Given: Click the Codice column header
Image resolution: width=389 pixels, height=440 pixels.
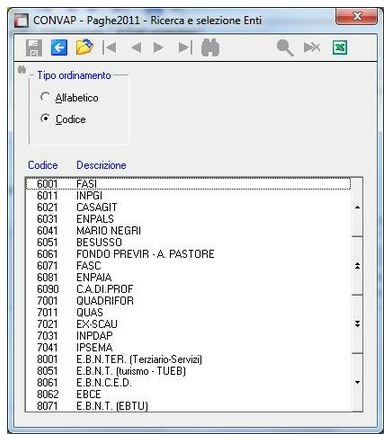Looking at the screenshot, I should point(43,165).
